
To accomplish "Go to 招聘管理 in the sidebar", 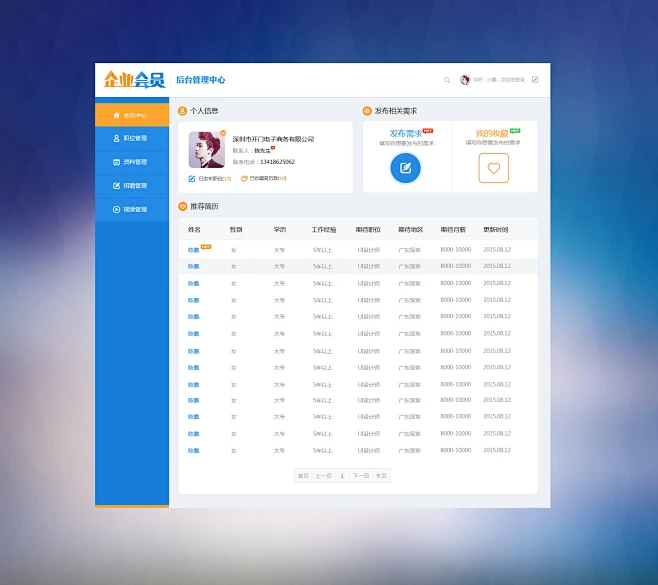I will click(132, 186).
